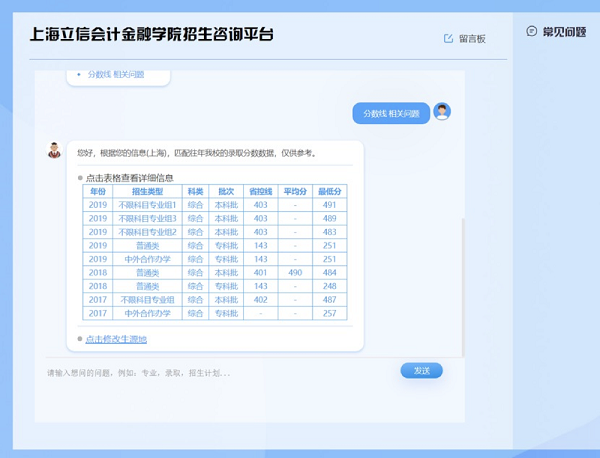Click the lowest score 484 cell
The width and height of the screenshot is (600, 458).
coord(329,272)
